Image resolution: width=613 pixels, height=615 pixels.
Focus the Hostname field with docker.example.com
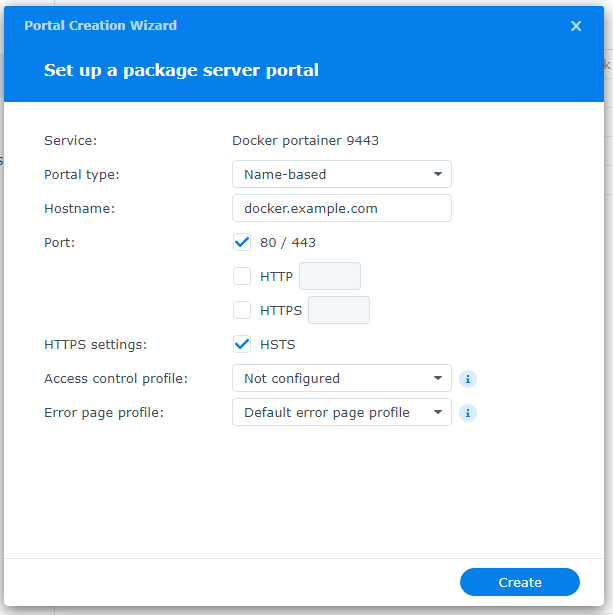click(342, 208)
